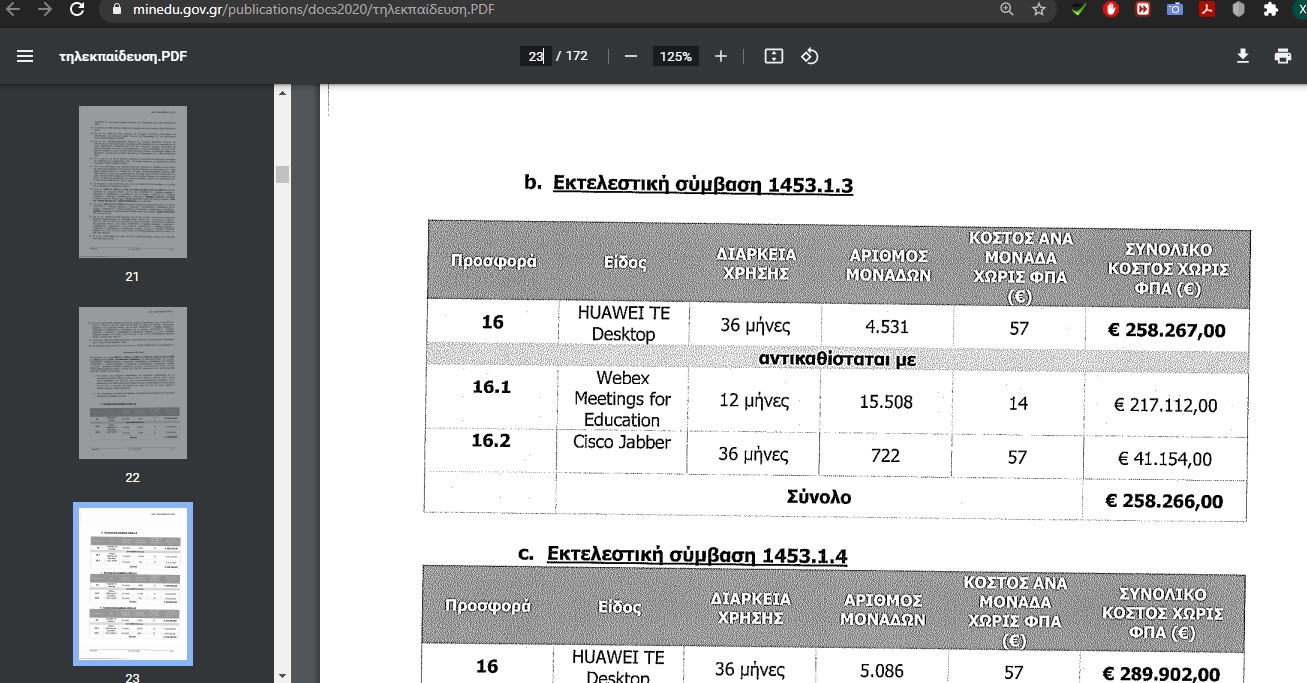Screen dimensions: 1307x683
Task: Click the thumbnail scrollbar up arrow
Action: pos(283,93)
